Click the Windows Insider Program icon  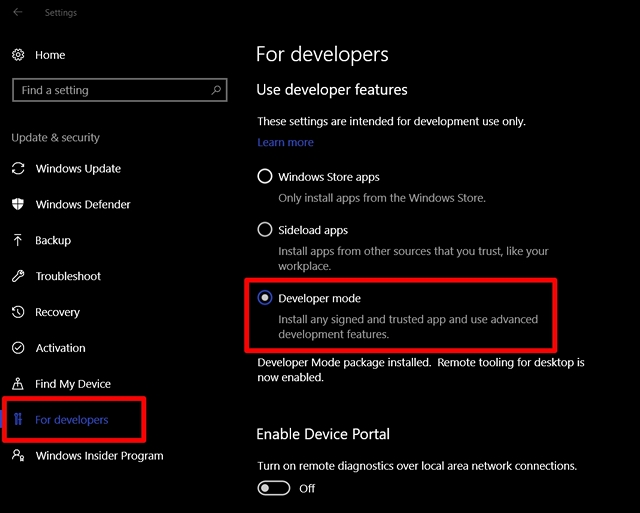point(18,455)
